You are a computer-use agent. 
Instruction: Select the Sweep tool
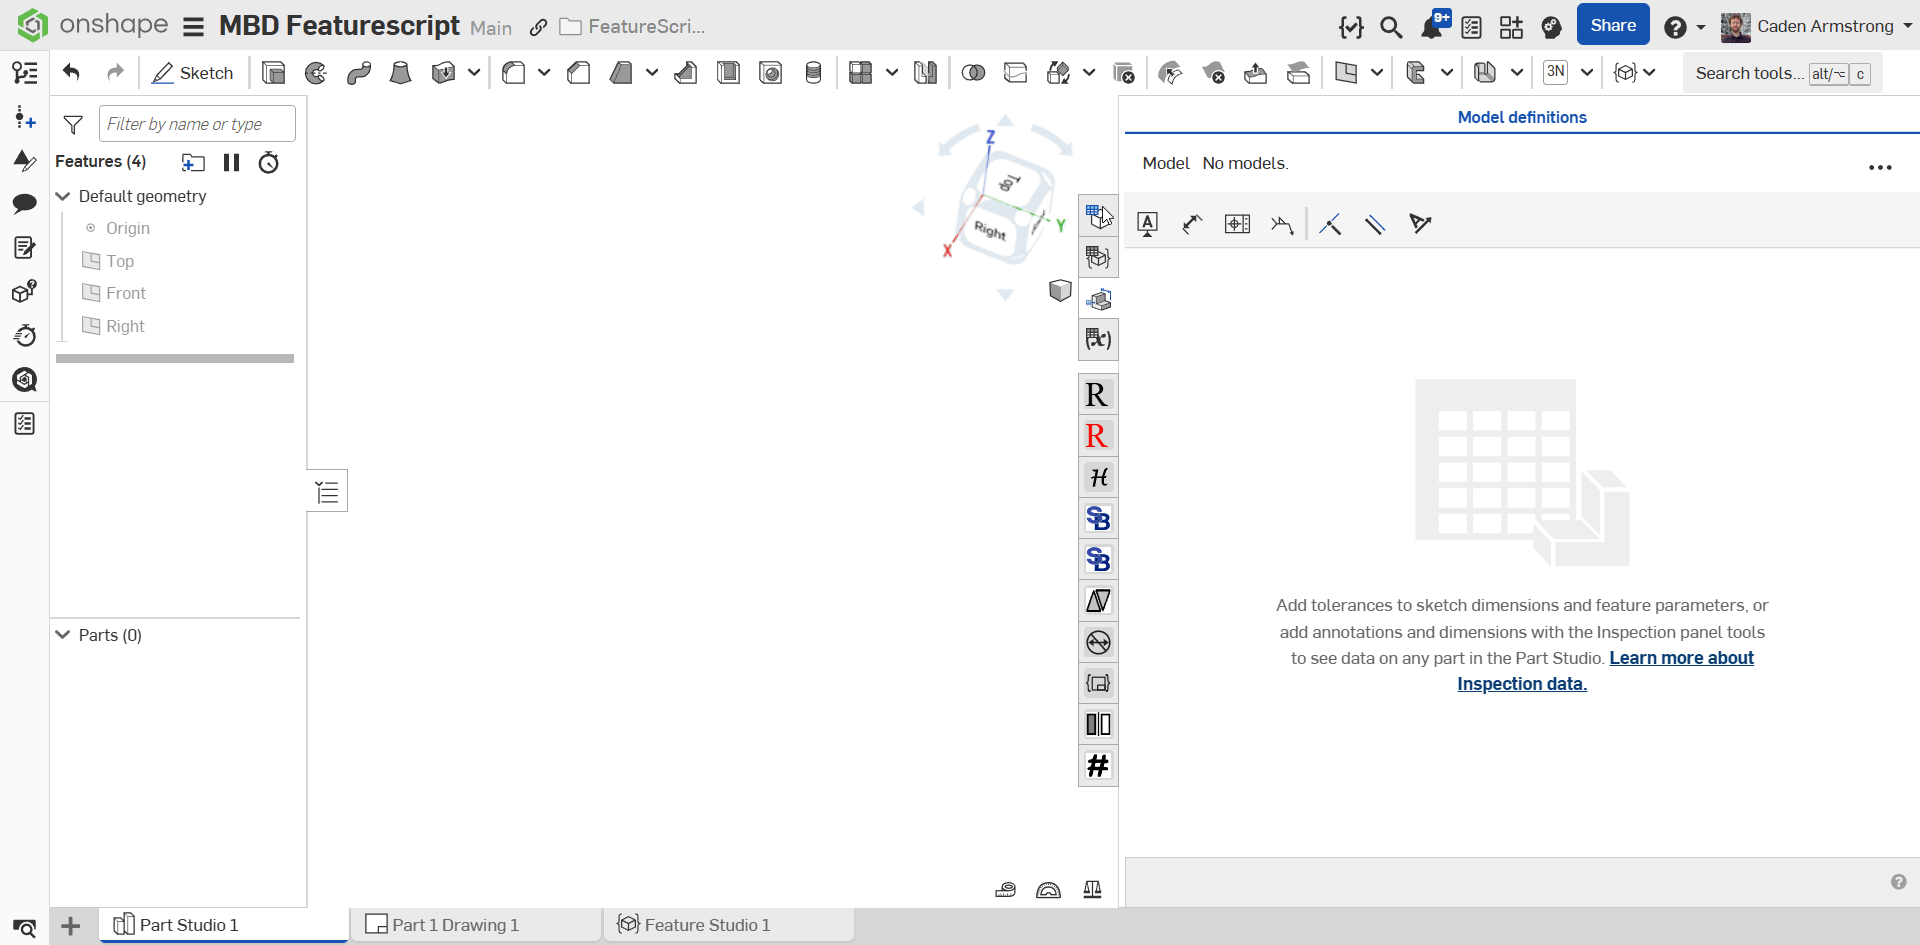click(x=359, y=73)
